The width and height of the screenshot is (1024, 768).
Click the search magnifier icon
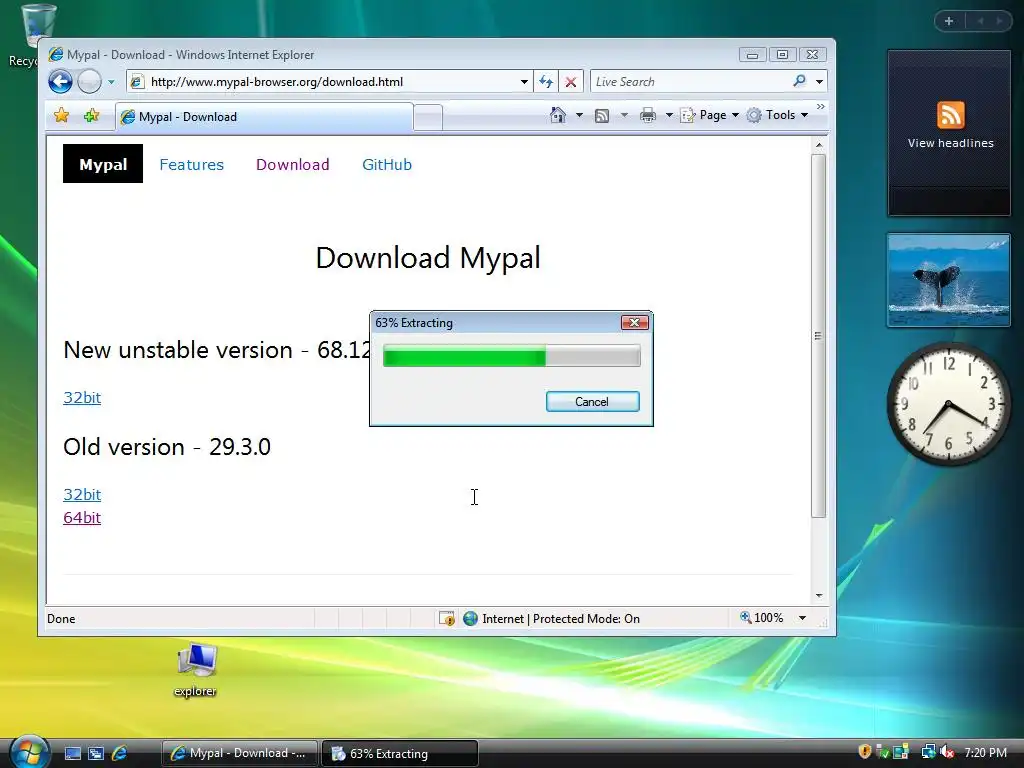coord(799,81)
